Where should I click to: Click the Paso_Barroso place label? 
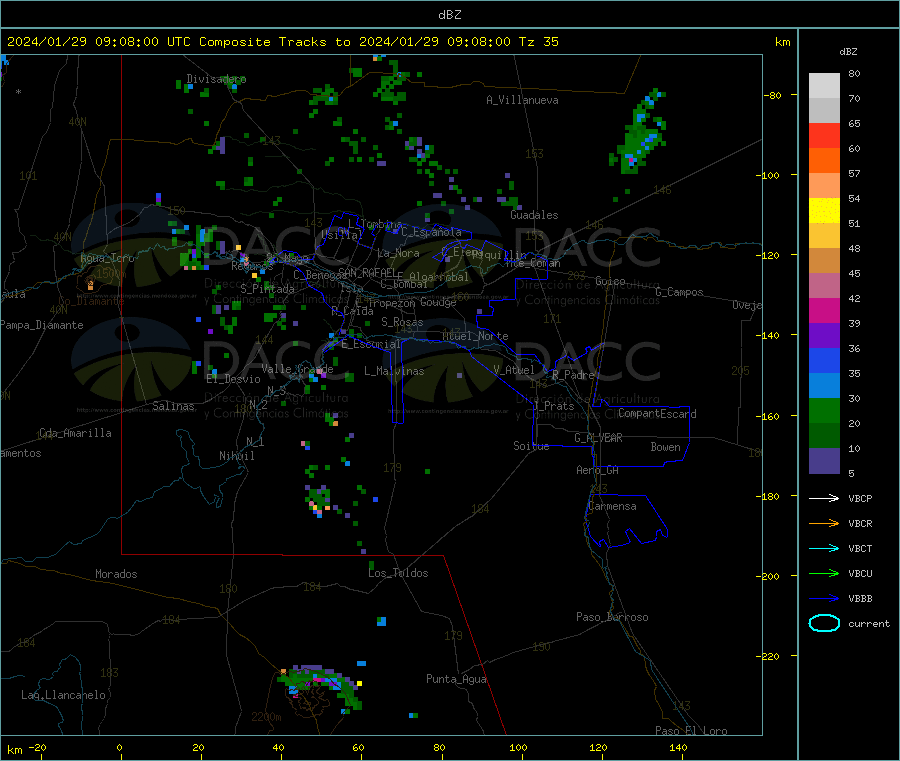tap(612, 618)
